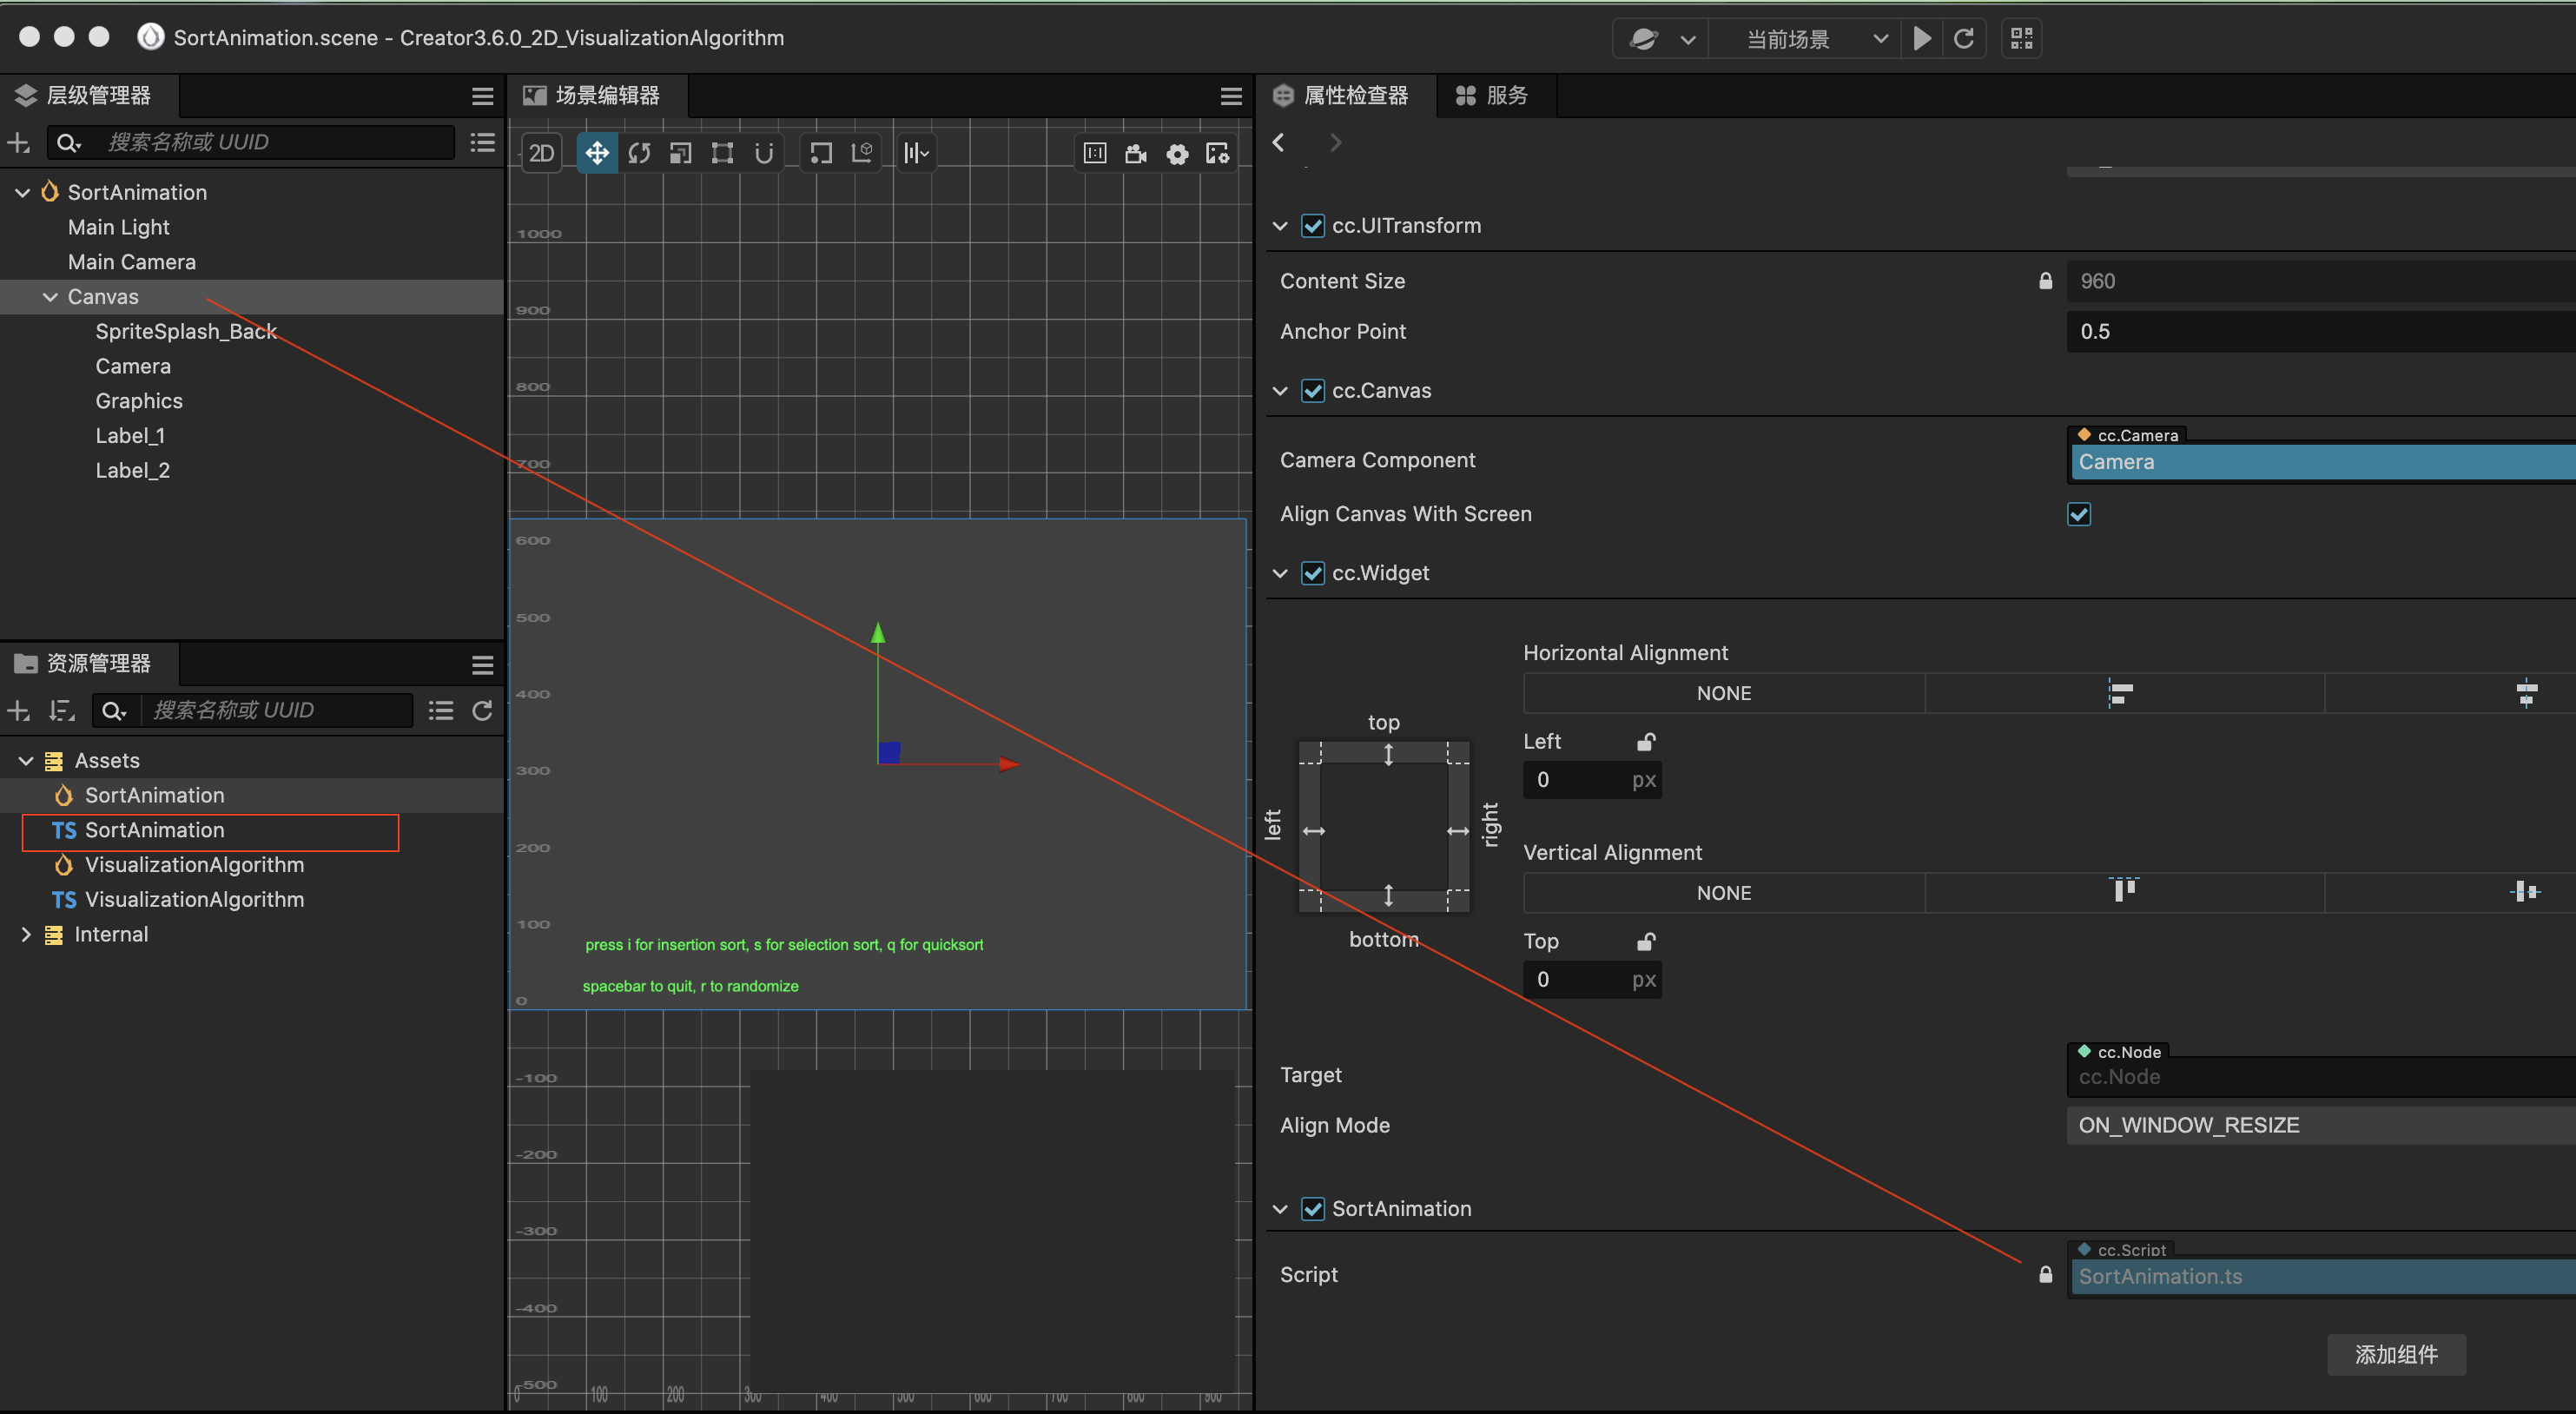Choose top-align option in Vertical Alignment

(x=2124, y=893)
